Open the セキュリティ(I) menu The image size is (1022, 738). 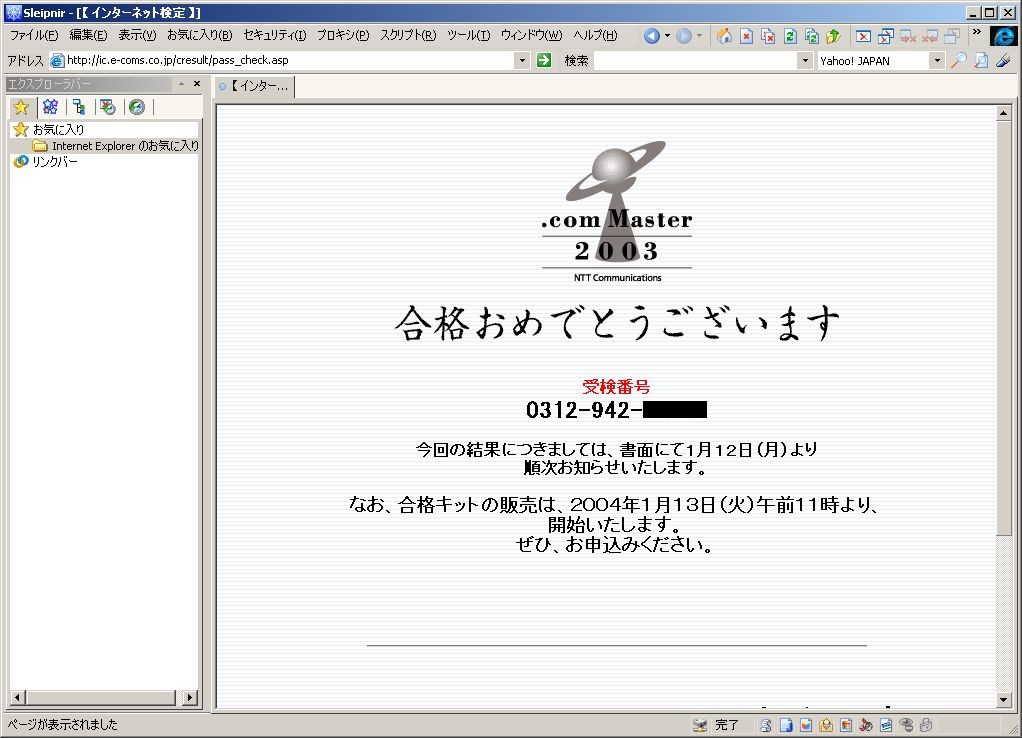point(274,35)
